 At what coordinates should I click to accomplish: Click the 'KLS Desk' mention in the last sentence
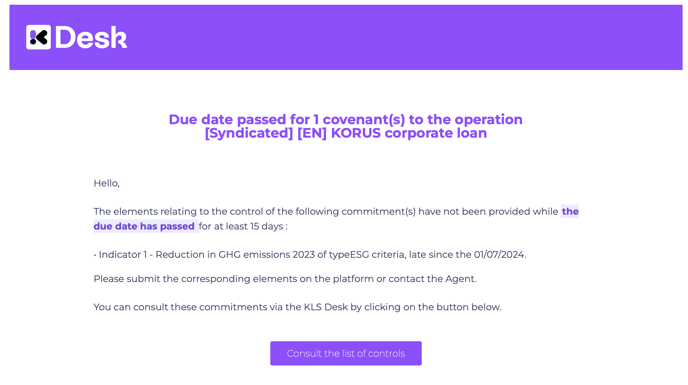326,307
